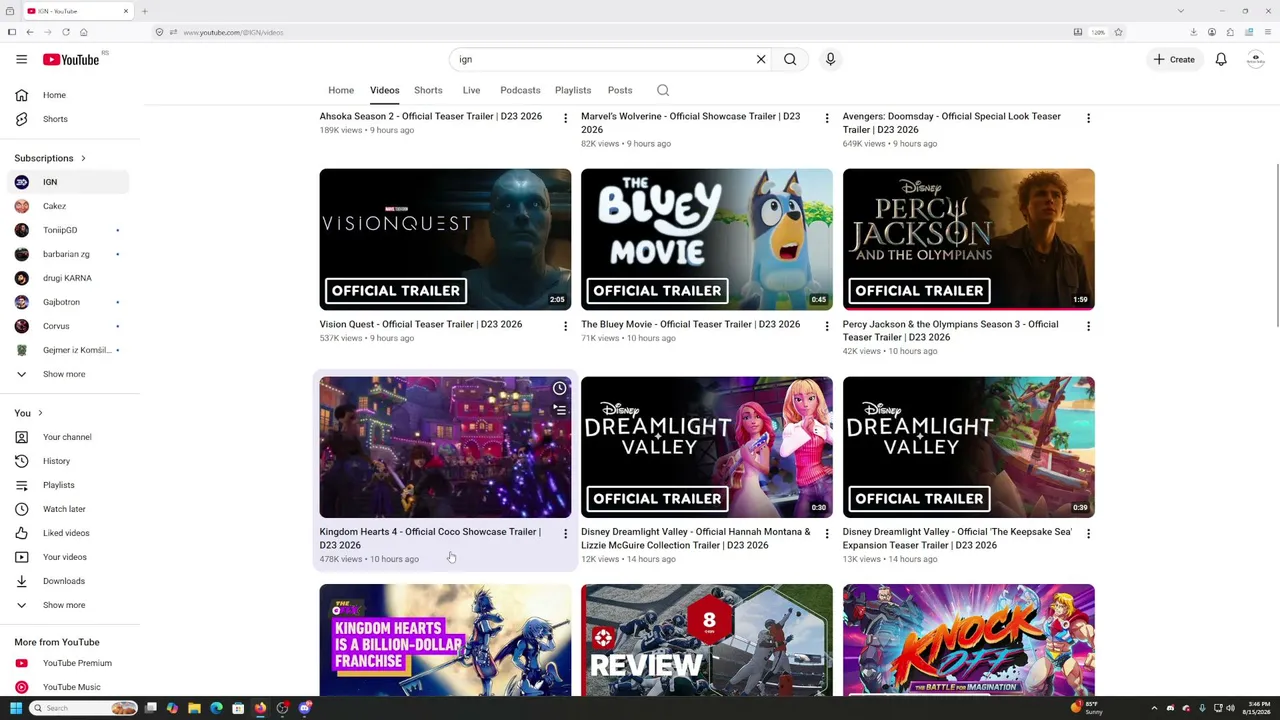Open the account avatar menu

pos(1256,59)
